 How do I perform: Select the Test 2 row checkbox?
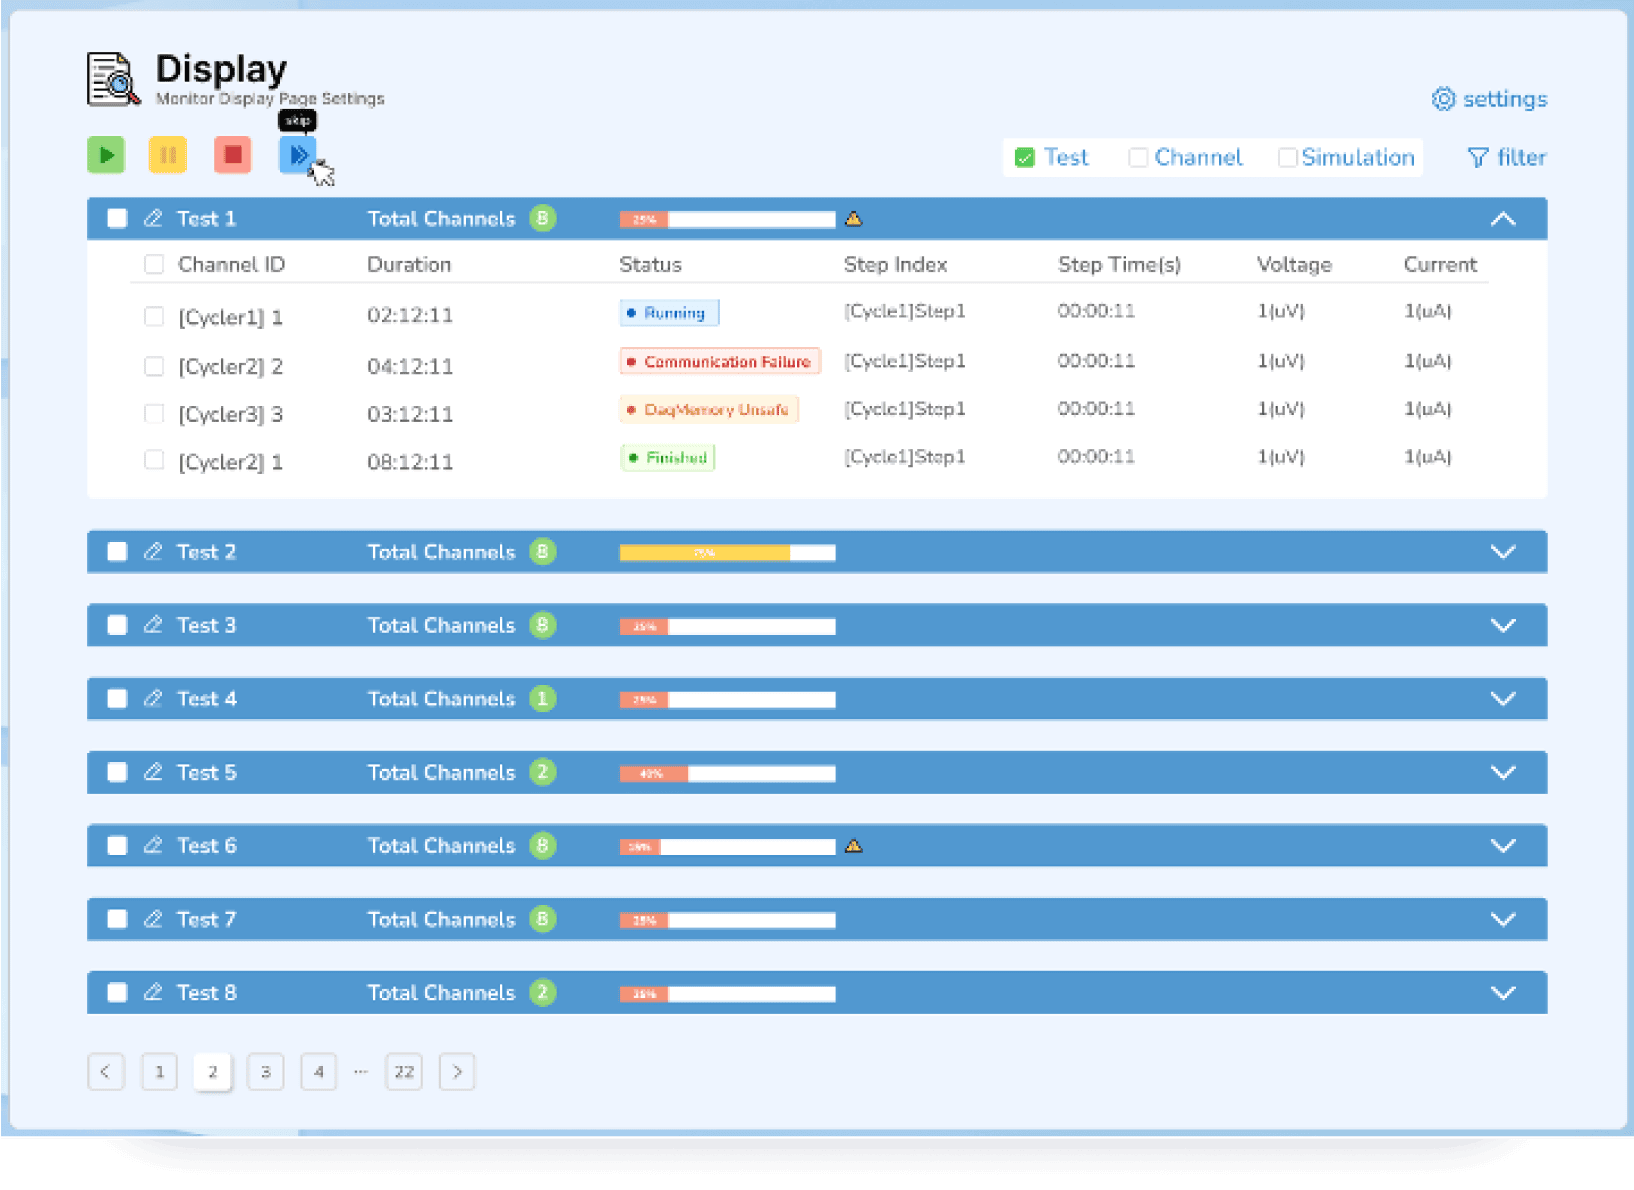pyautogui.click(x=117, y=551)
